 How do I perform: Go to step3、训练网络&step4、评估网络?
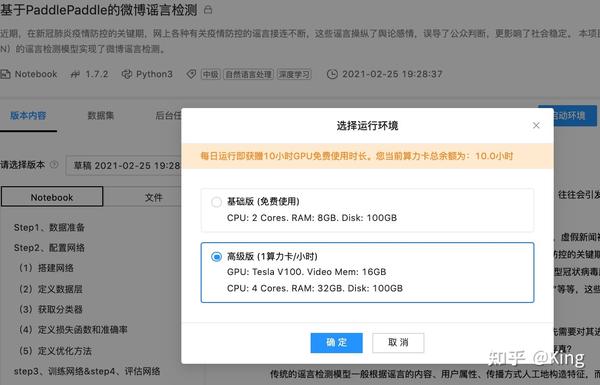coord(87,371)
